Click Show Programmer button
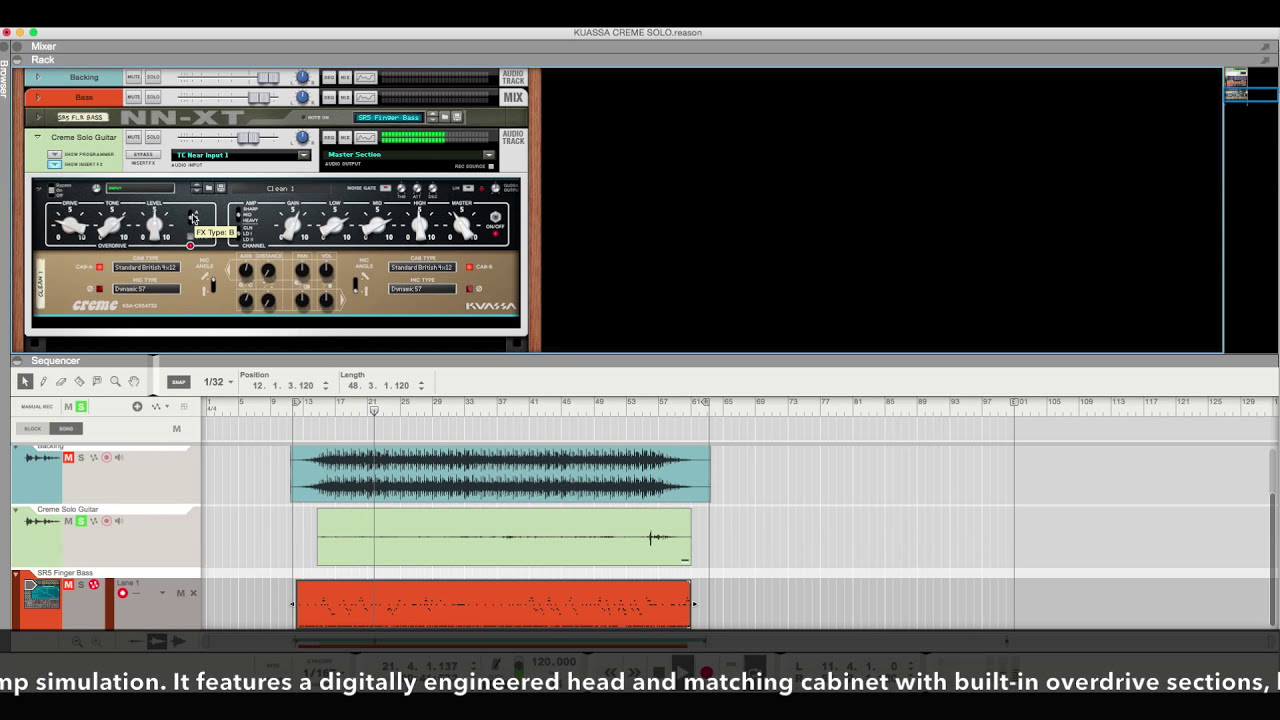This screenshot has width=1280, height=720. (55, 154)
